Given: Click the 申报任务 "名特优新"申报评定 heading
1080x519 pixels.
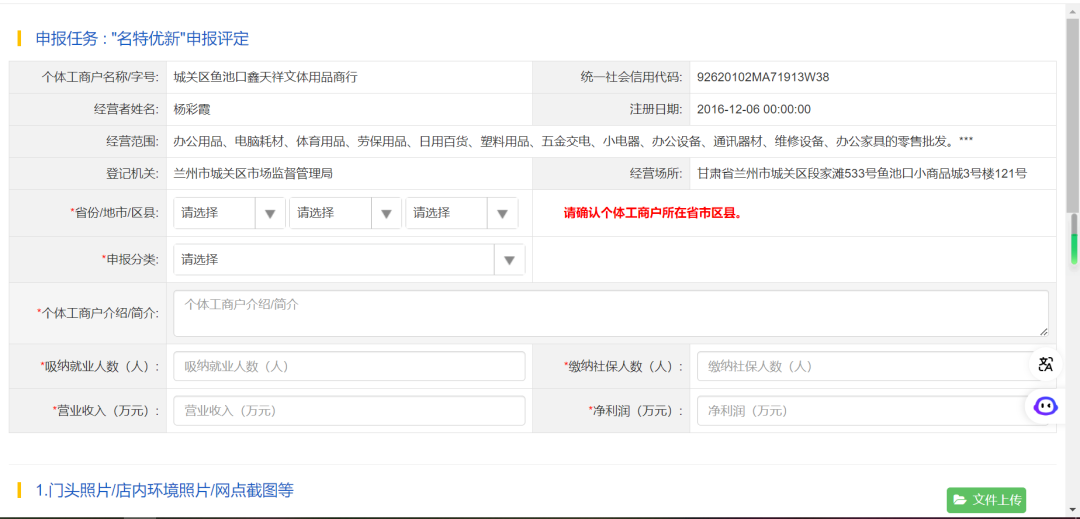Looking at the screenshot, I should click(142, 39).
